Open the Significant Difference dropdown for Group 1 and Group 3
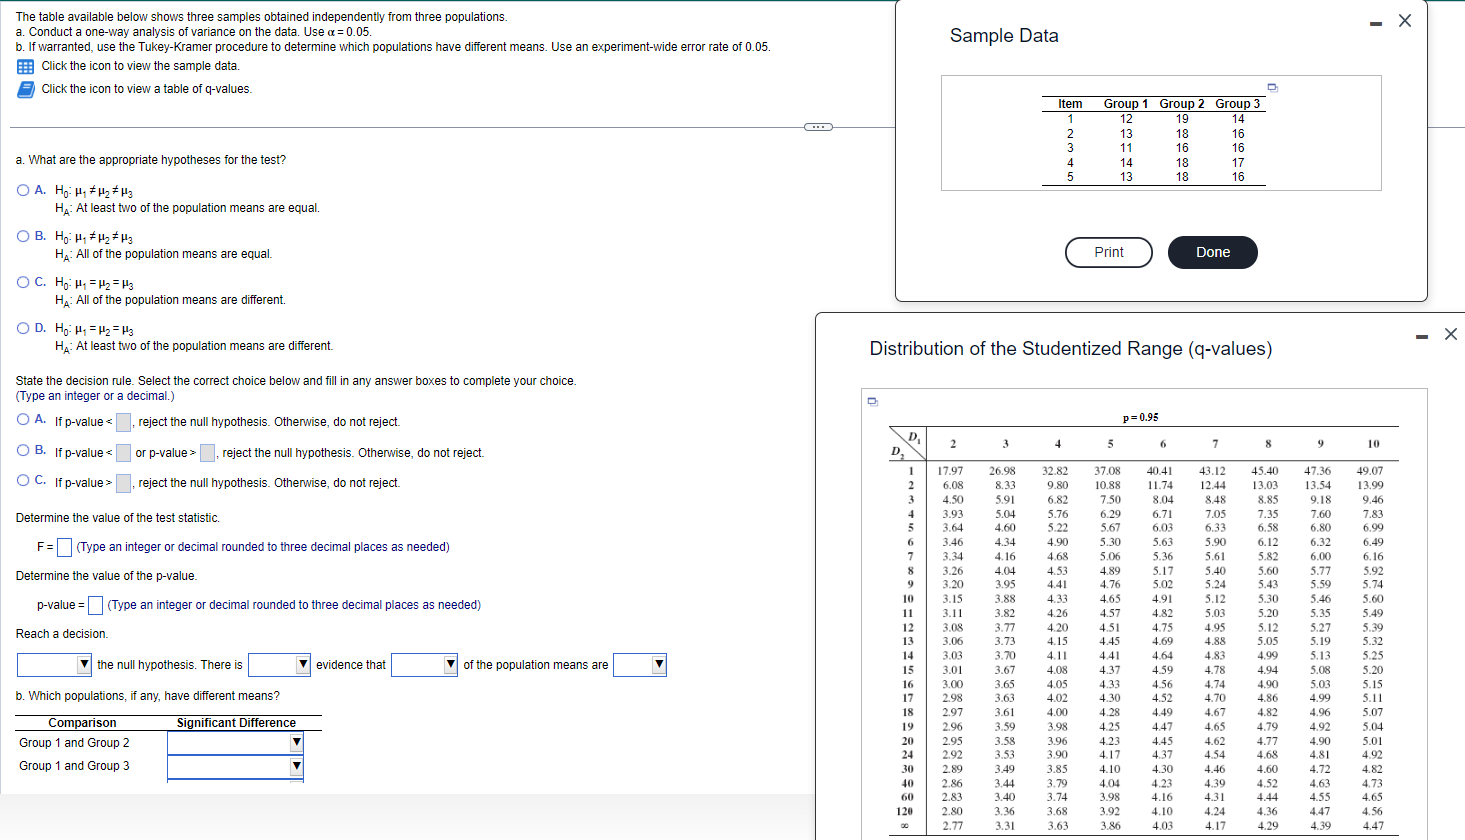The width and height of the screenshot is (1465, 840). 296,766
